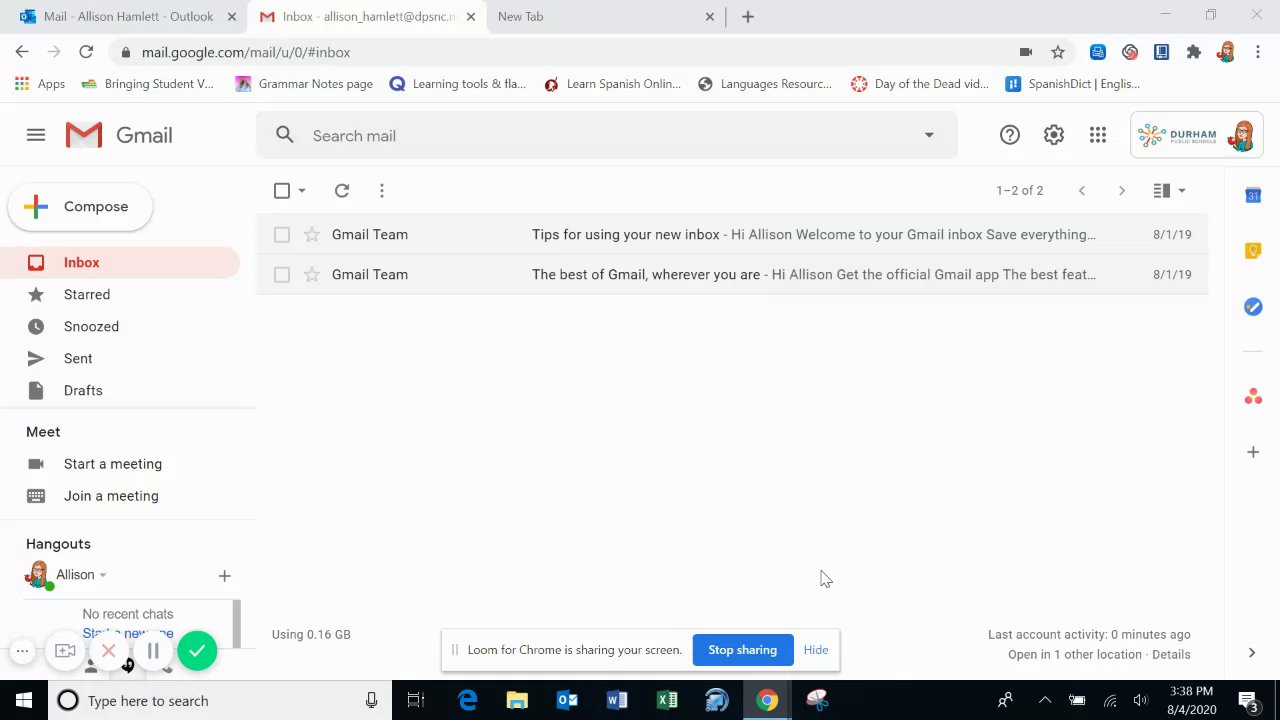Open Google Keep in the side panel

point(1253,251)
